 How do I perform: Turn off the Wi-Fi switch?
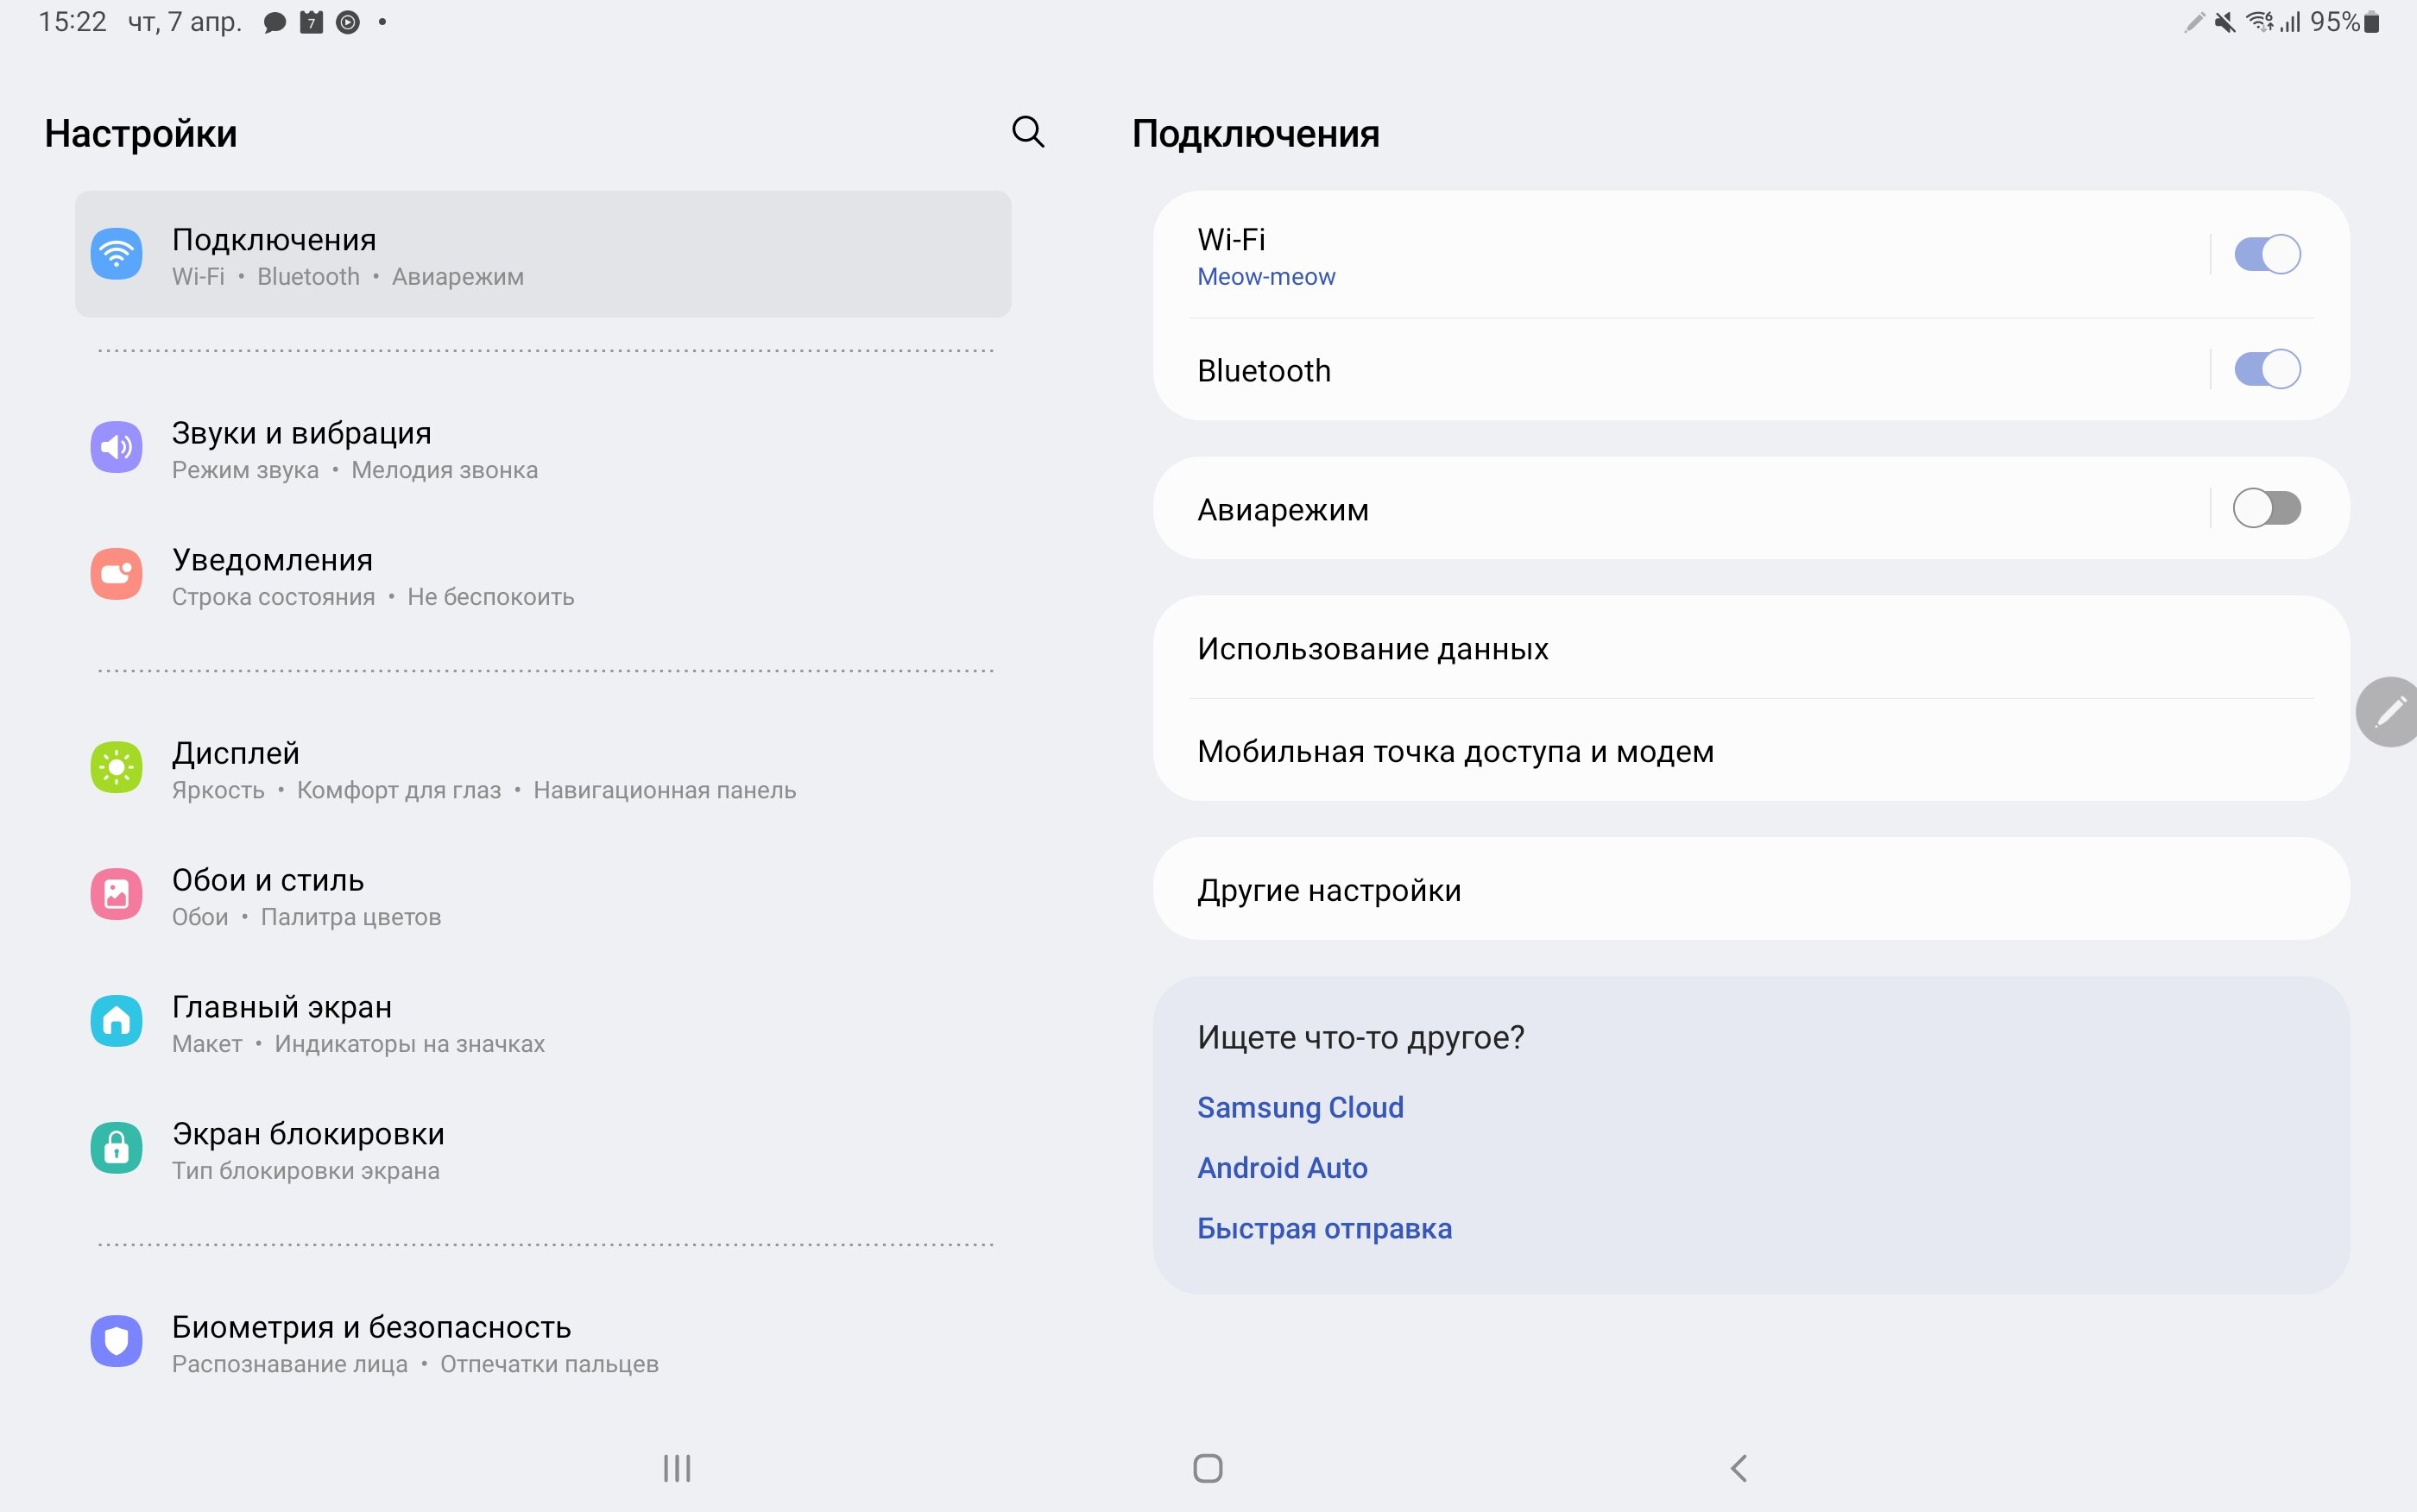point(2267,254)
